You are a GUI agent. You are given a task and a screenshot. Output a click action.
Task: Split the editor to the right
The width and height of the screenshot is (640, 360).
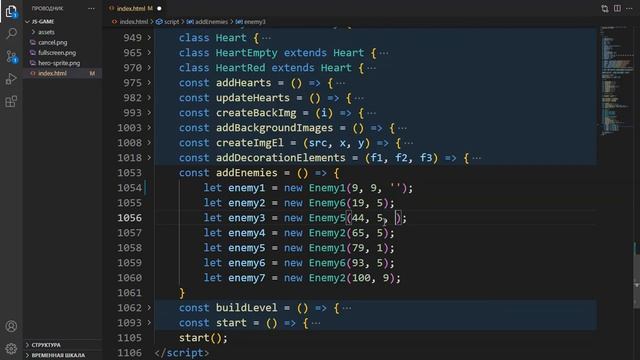(617, 8)
